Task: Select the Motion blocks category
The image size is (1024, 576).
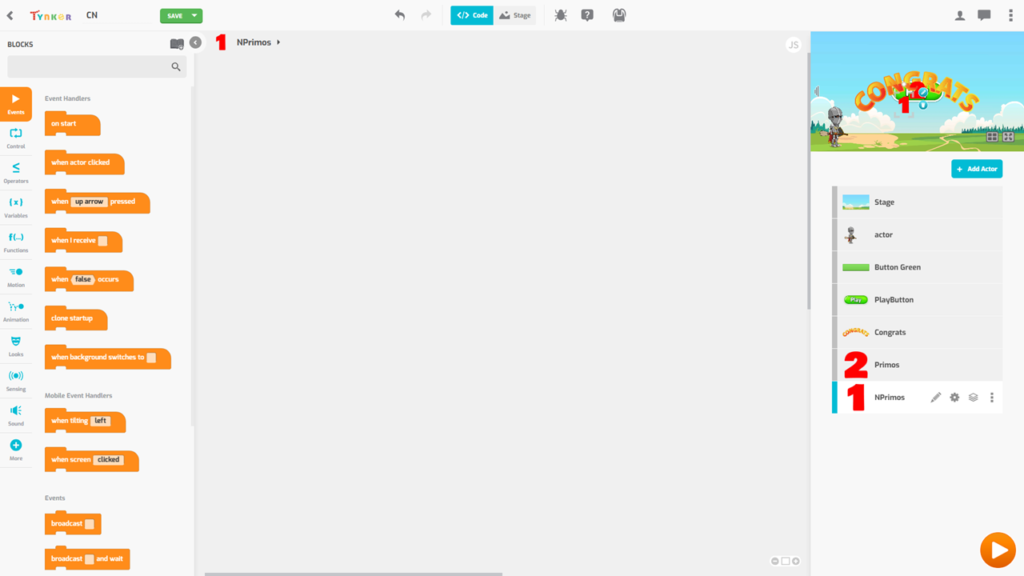Action: click(x=16, y=276)
